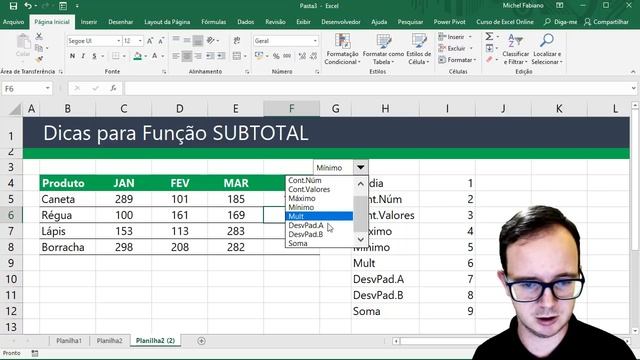Screen dimensions: 640x360
Task: Click the fill color bucket swatch
Action: (138, 56)
